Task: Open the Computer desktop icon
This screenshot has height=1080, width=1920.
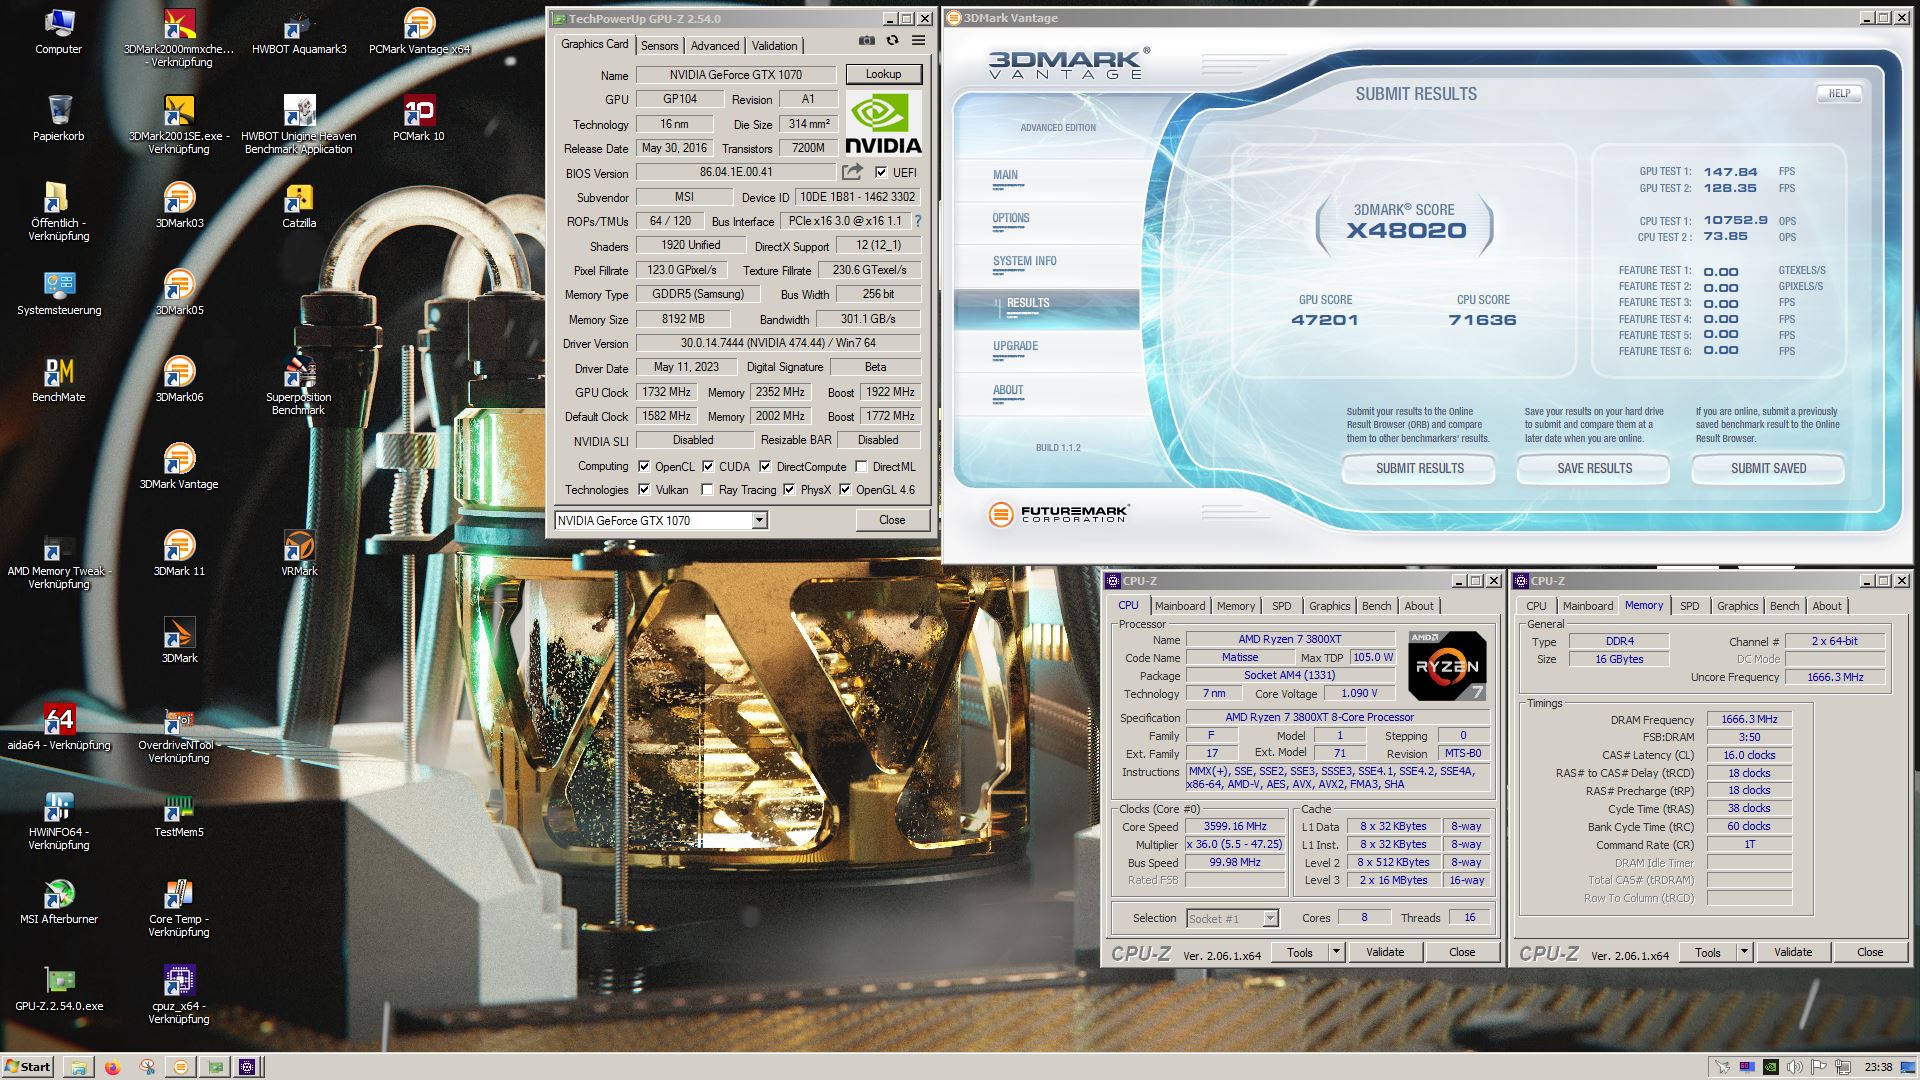Action: coord(59,31)
